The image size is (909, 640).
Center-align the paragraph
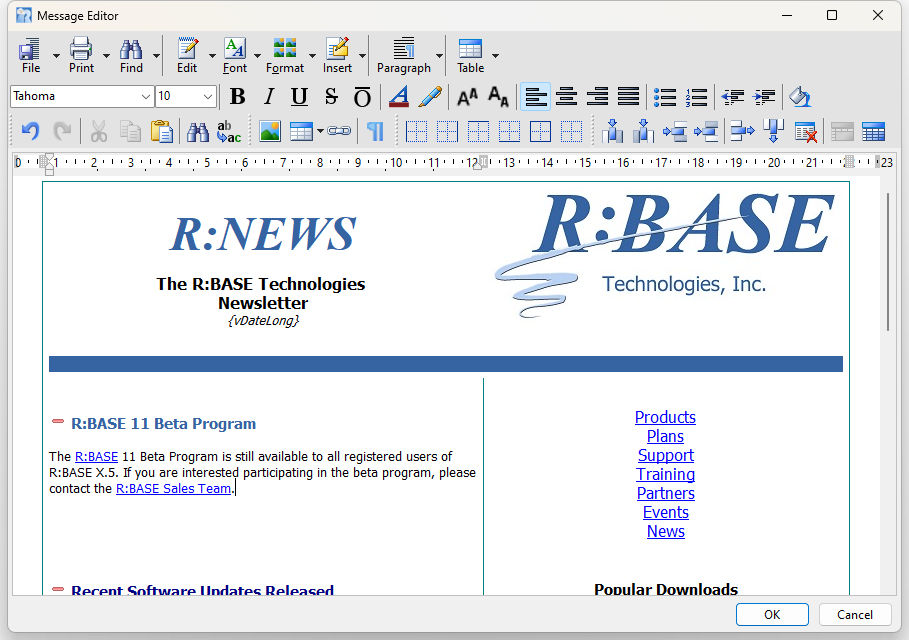tap(566, 97)
